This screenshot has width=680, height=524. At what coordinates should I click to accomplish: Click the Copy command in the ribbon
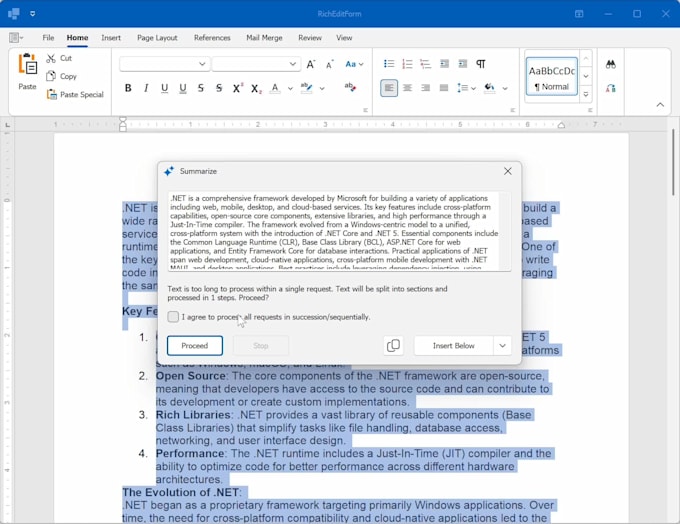[62, 76]
